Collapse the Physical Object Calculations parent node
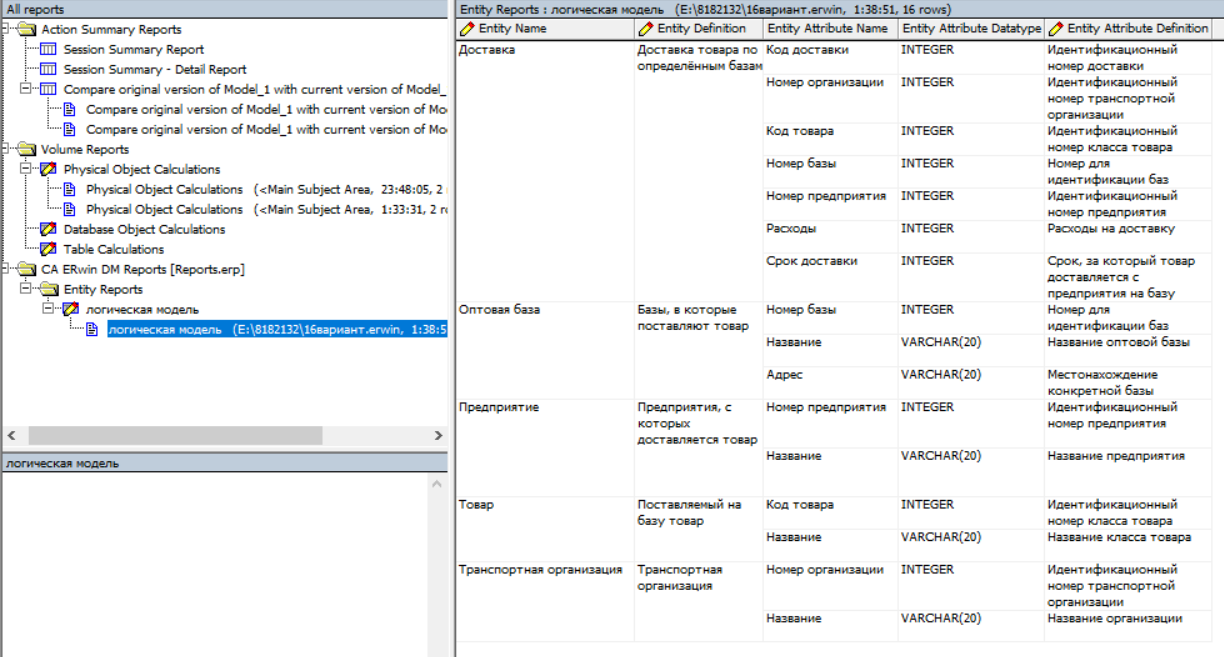 click(x=26, y=169)
